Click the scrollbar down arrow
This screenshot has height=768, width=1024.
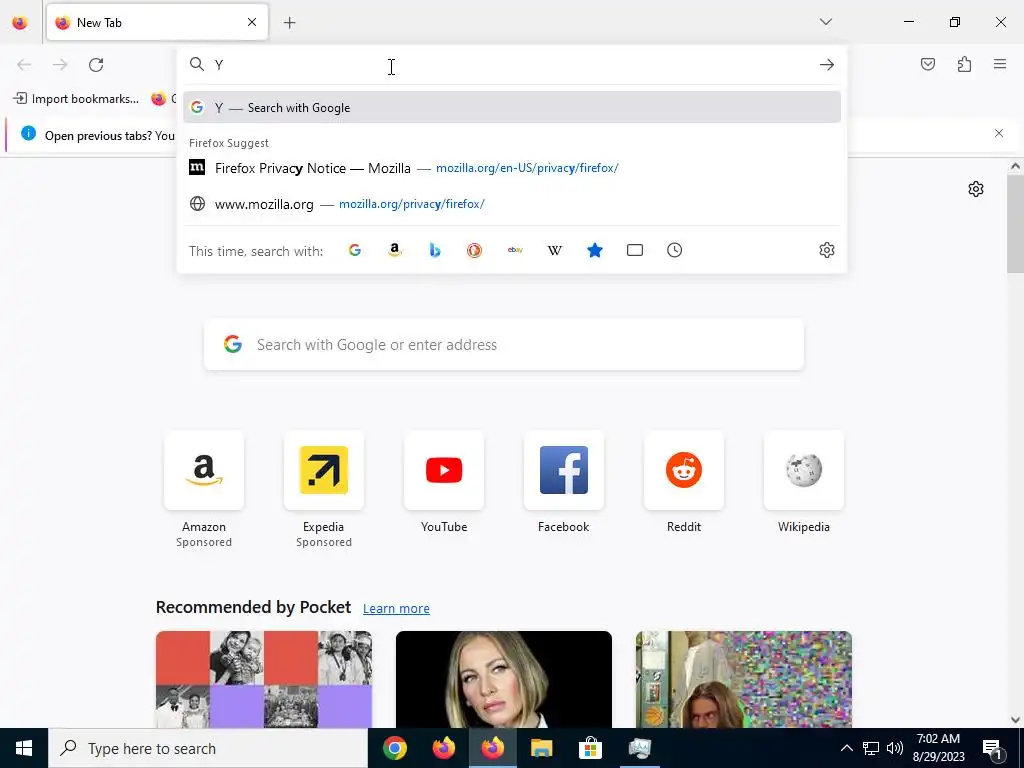pyautogui.click(x=1015, y=720)
